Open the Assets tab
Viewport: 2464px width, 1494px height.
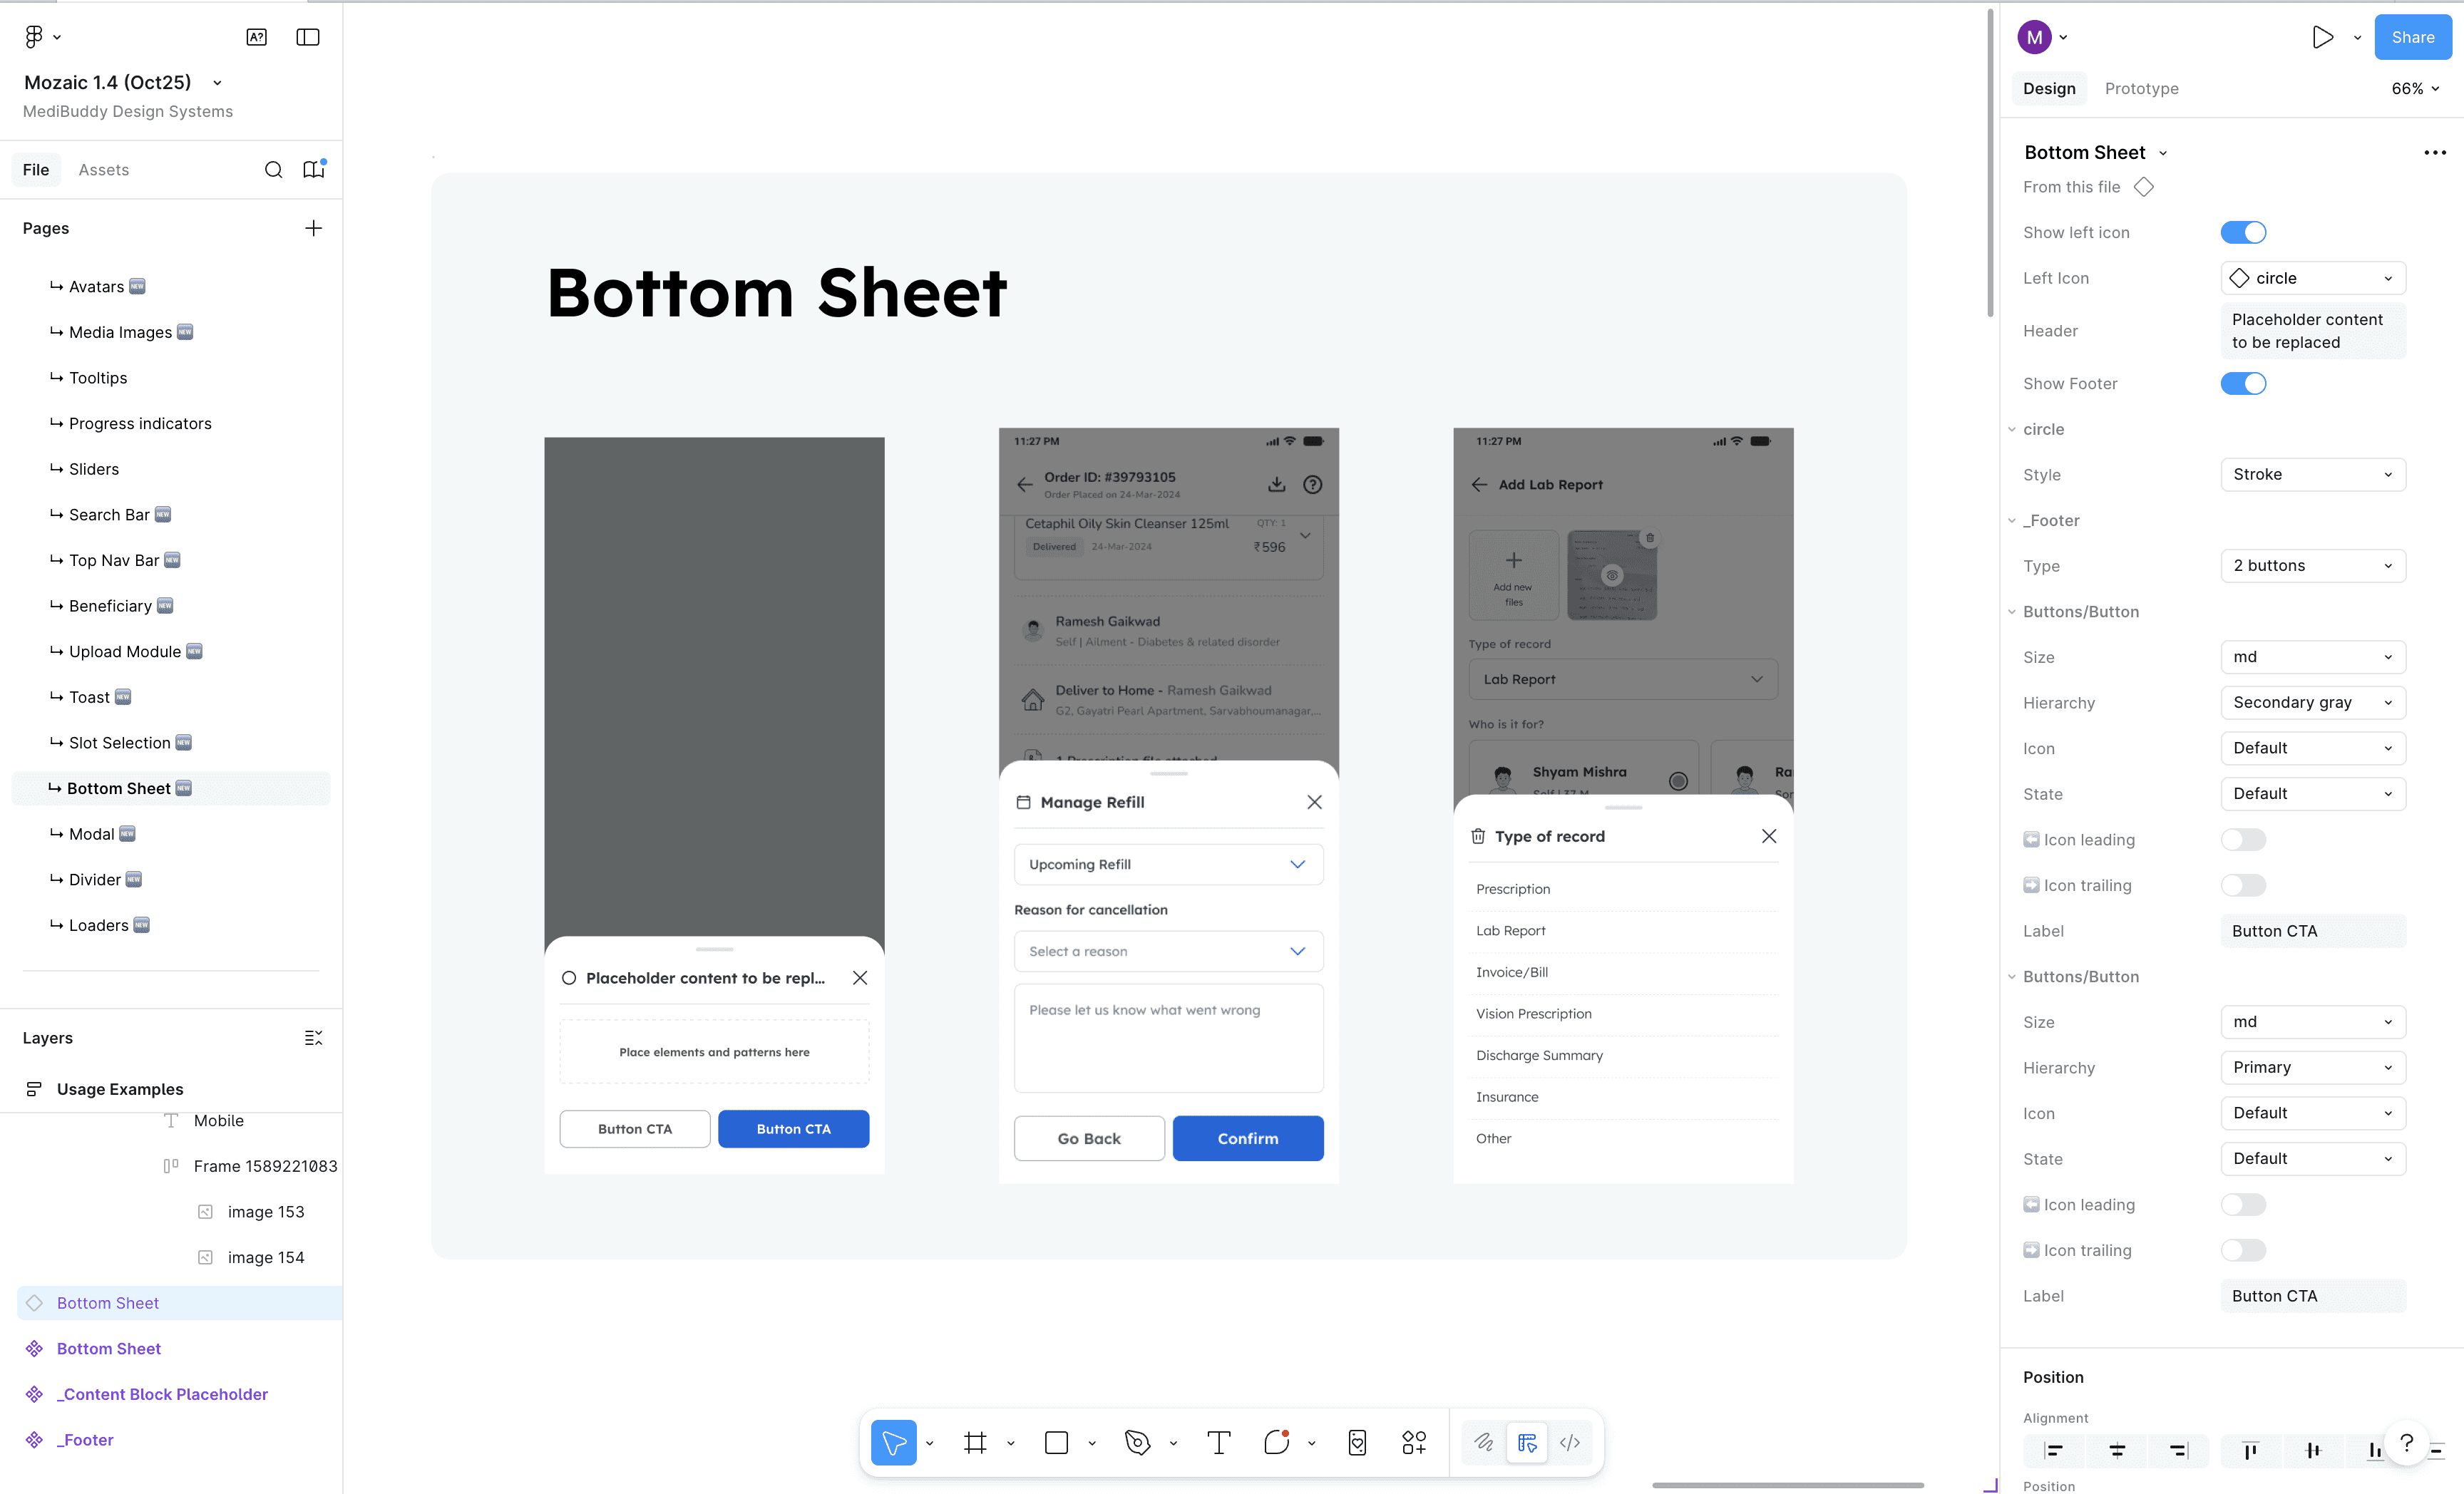(104, 170)
